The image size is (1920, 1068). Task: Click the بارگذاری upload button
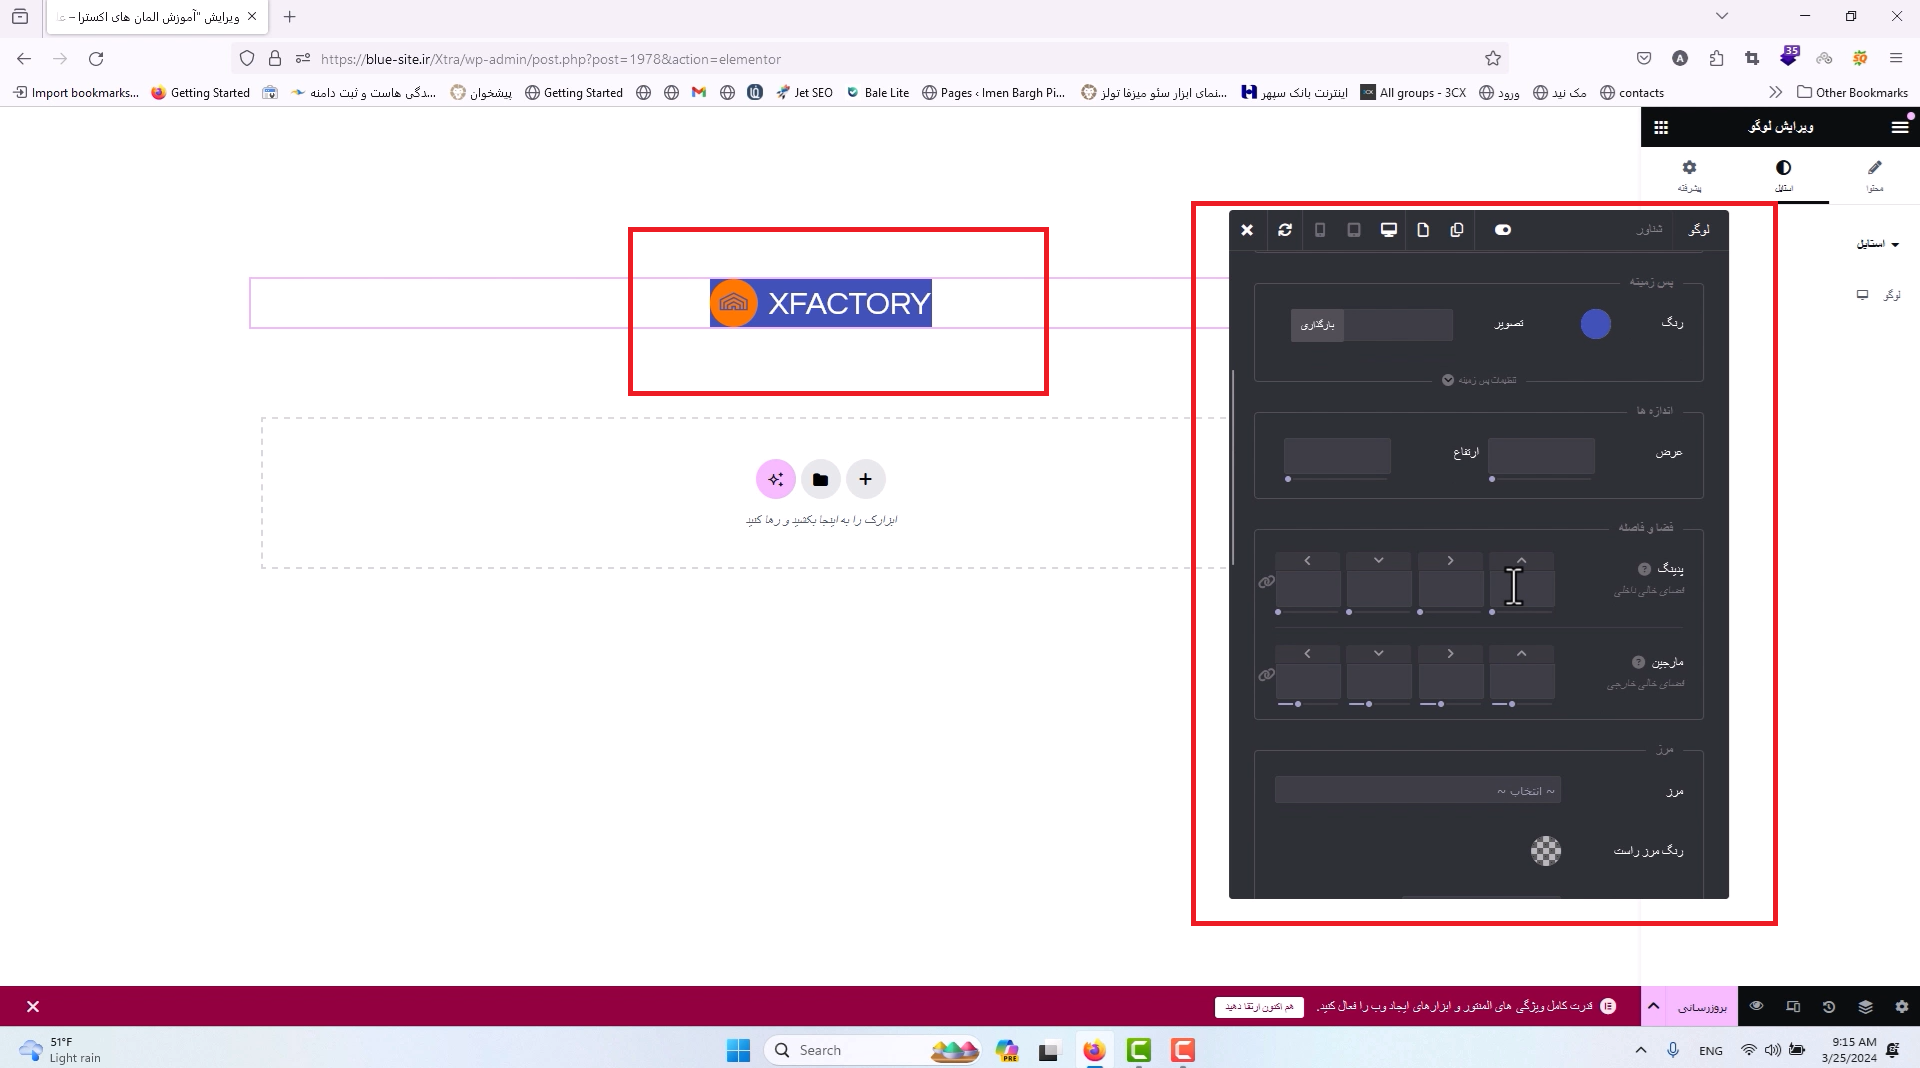[1317, 325]
